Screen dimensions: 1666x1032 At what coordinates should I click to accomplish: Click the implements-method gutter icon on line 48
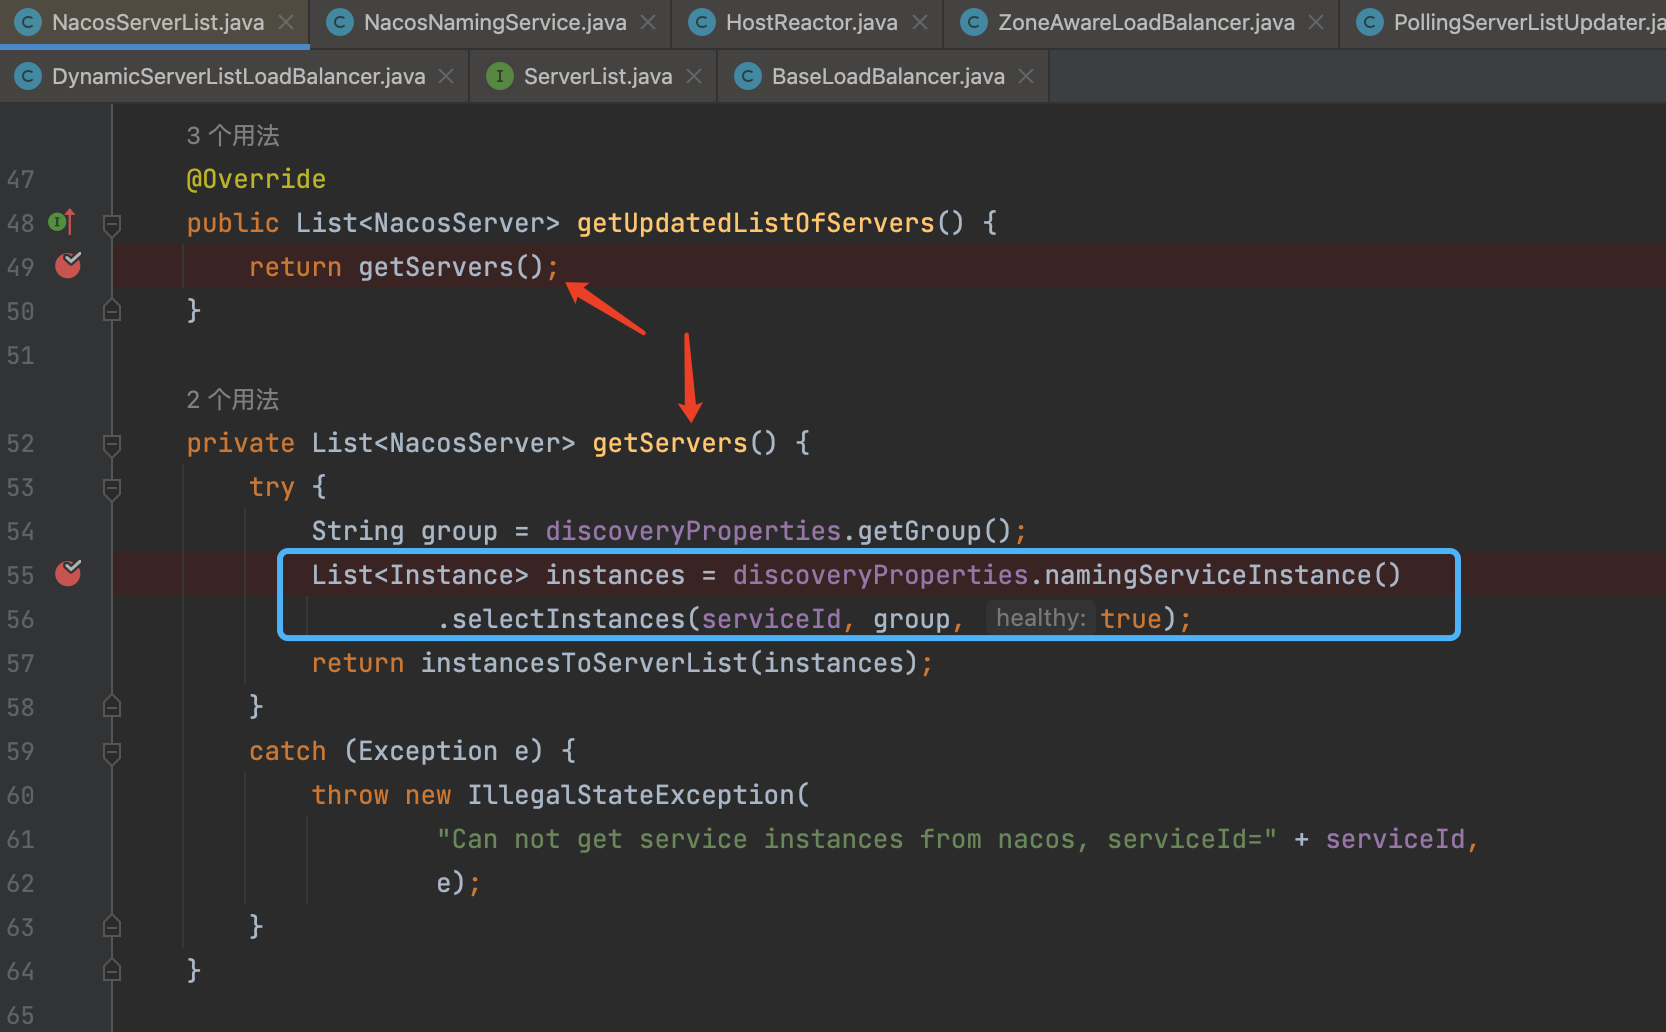(62, 222)
